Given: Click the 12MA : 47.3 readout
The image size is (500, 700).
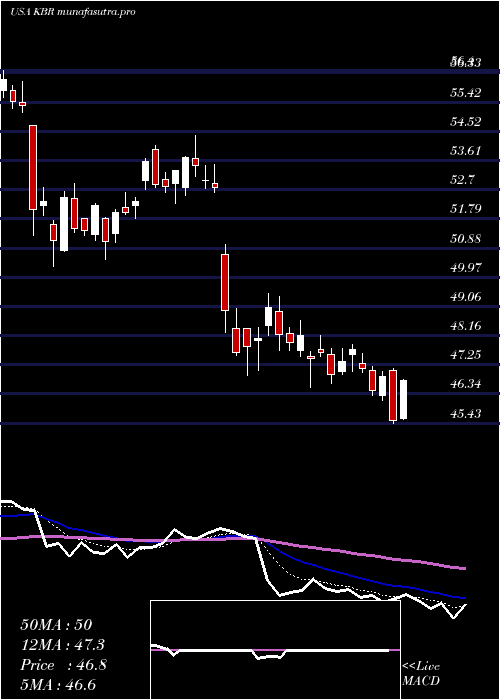Looking at the screenshot, I should [x=63, y=645].
